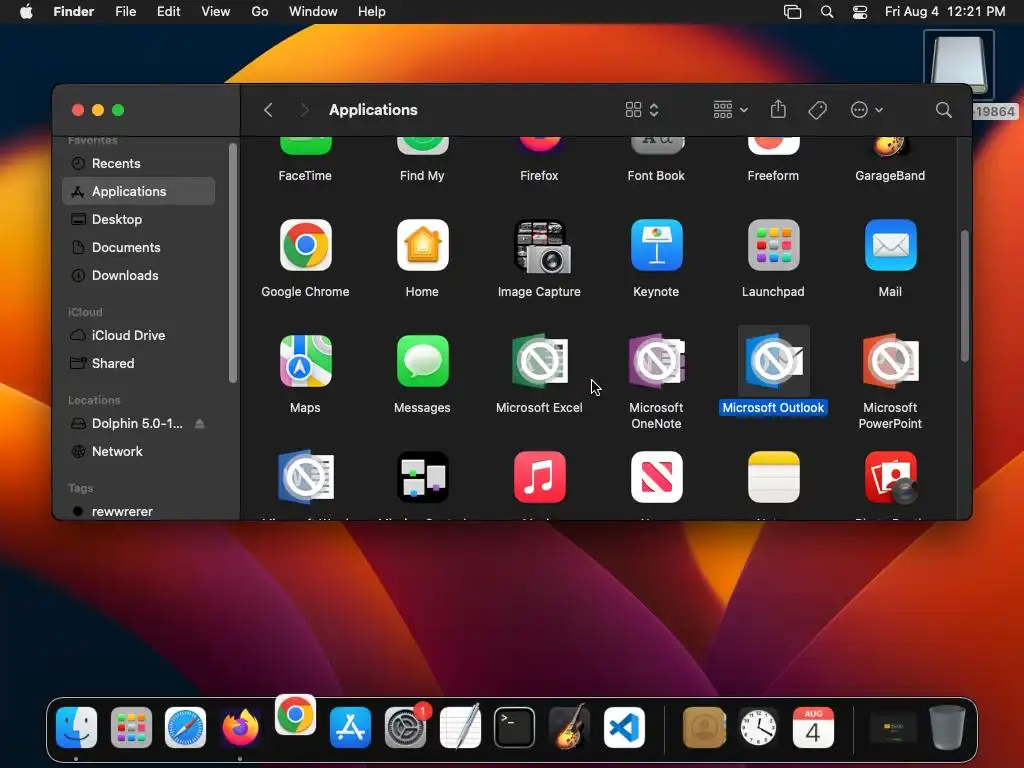The height and width of the screenshot is (768, 1024).
Task: Click the Stage Manager menu bar icon
Action: tap(792, 12)
